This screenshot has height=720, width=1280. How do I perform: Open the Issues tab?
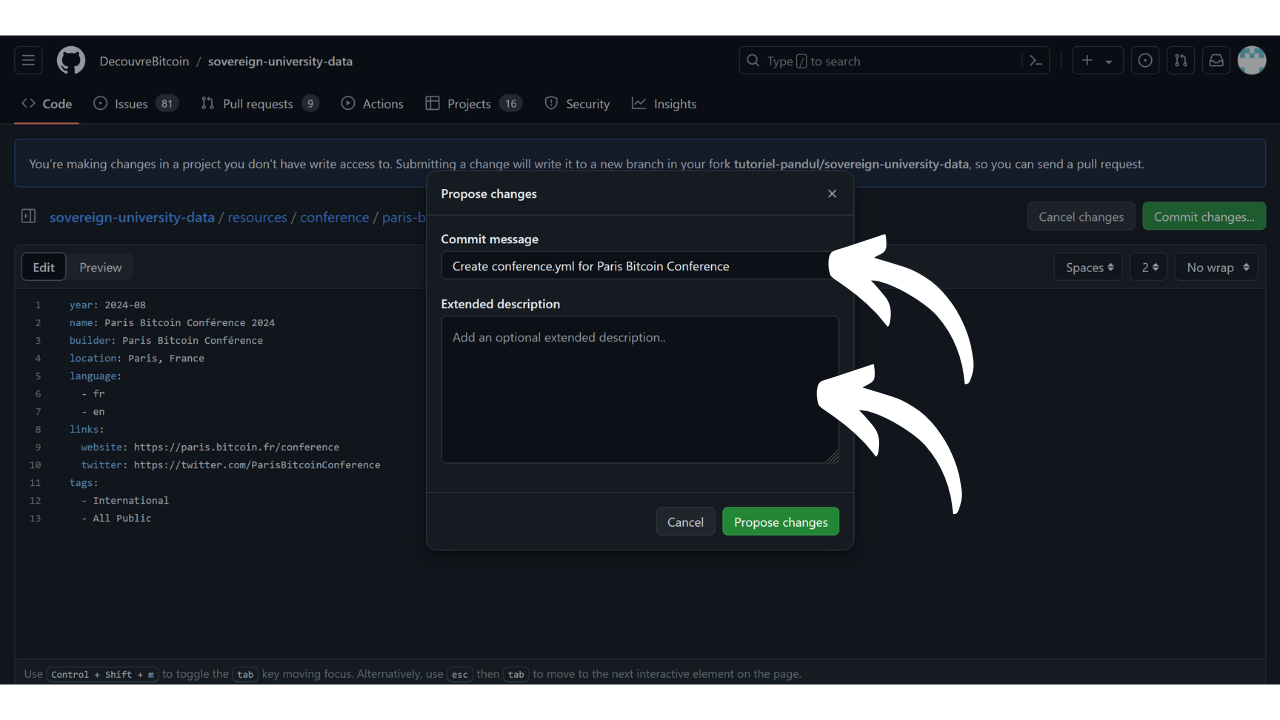pos(135,104)
